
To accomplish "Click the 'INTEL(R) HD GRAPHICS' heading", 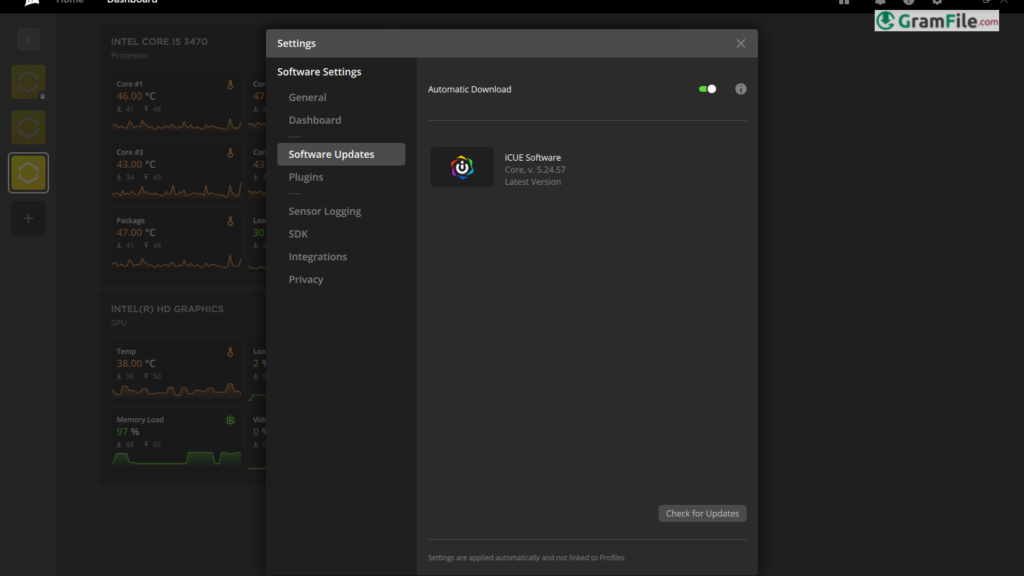I will click(x=167, y=309).
